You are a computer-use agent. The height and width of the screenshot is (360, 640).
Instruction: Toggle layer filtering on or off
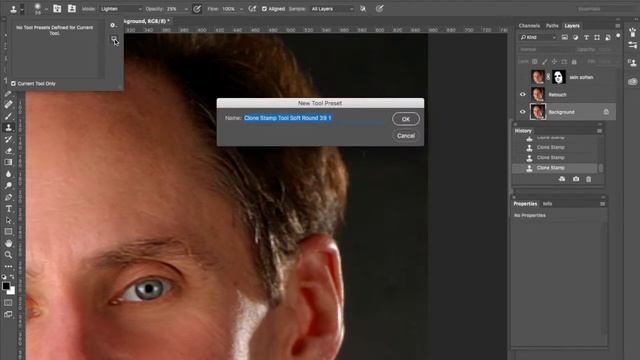(618, 36)
